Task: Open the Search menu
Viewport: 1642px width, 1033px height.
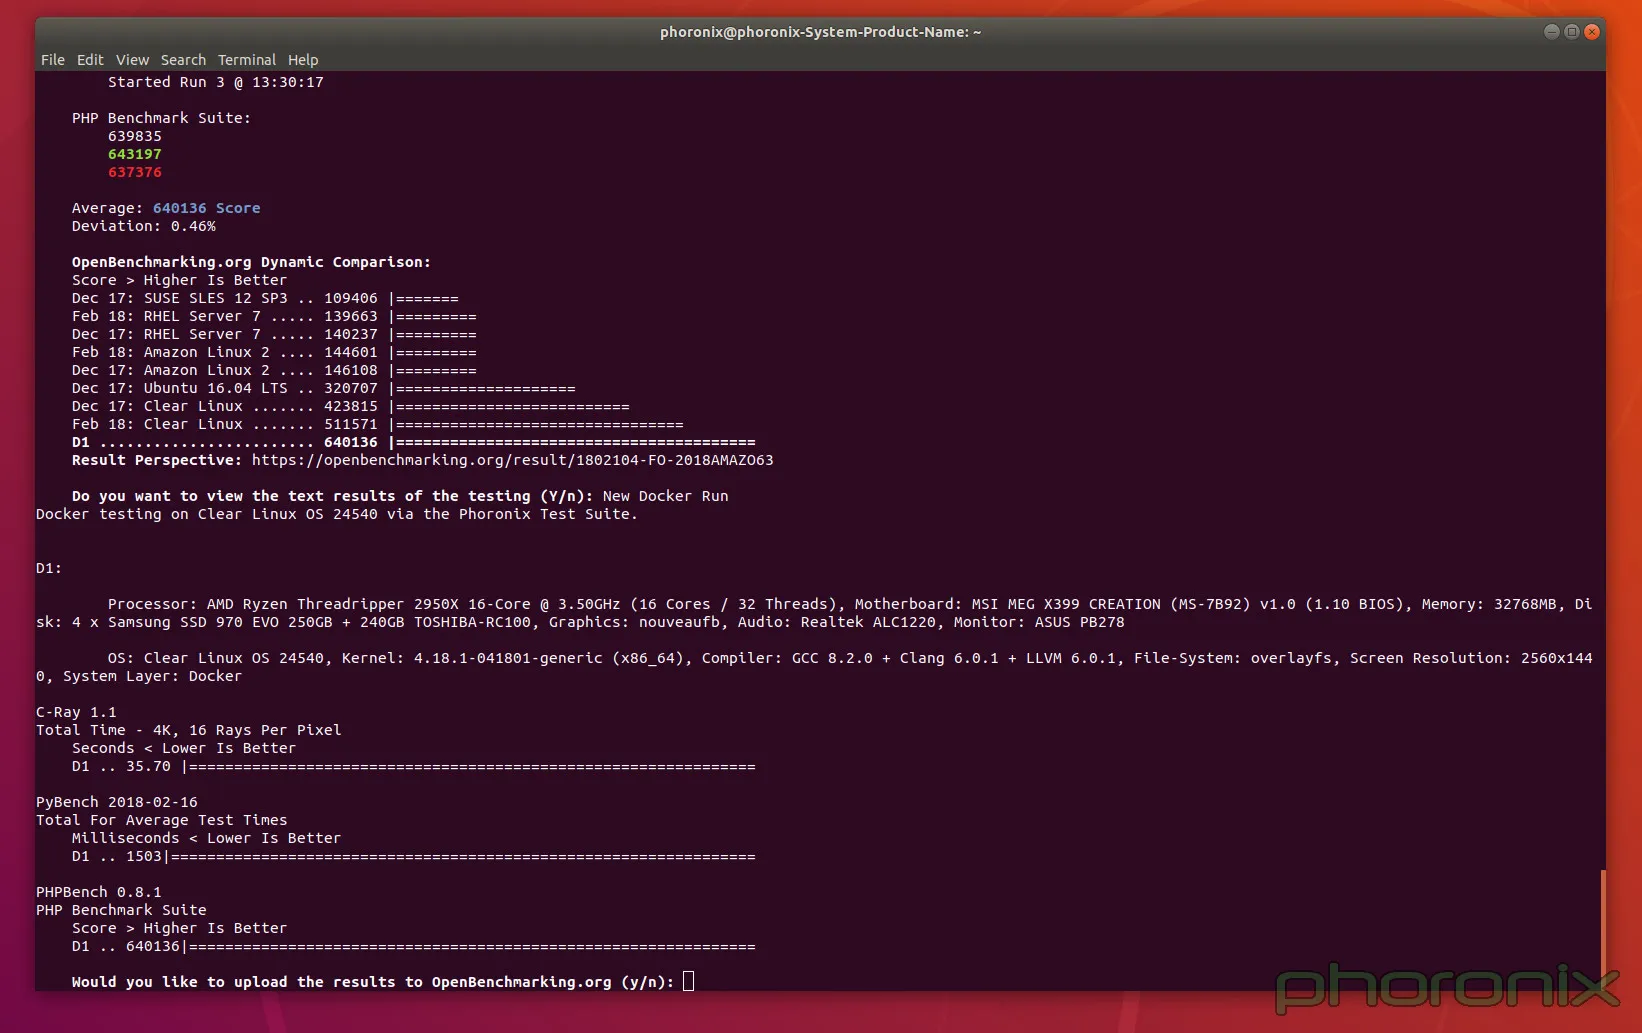Action: (183, 60)
